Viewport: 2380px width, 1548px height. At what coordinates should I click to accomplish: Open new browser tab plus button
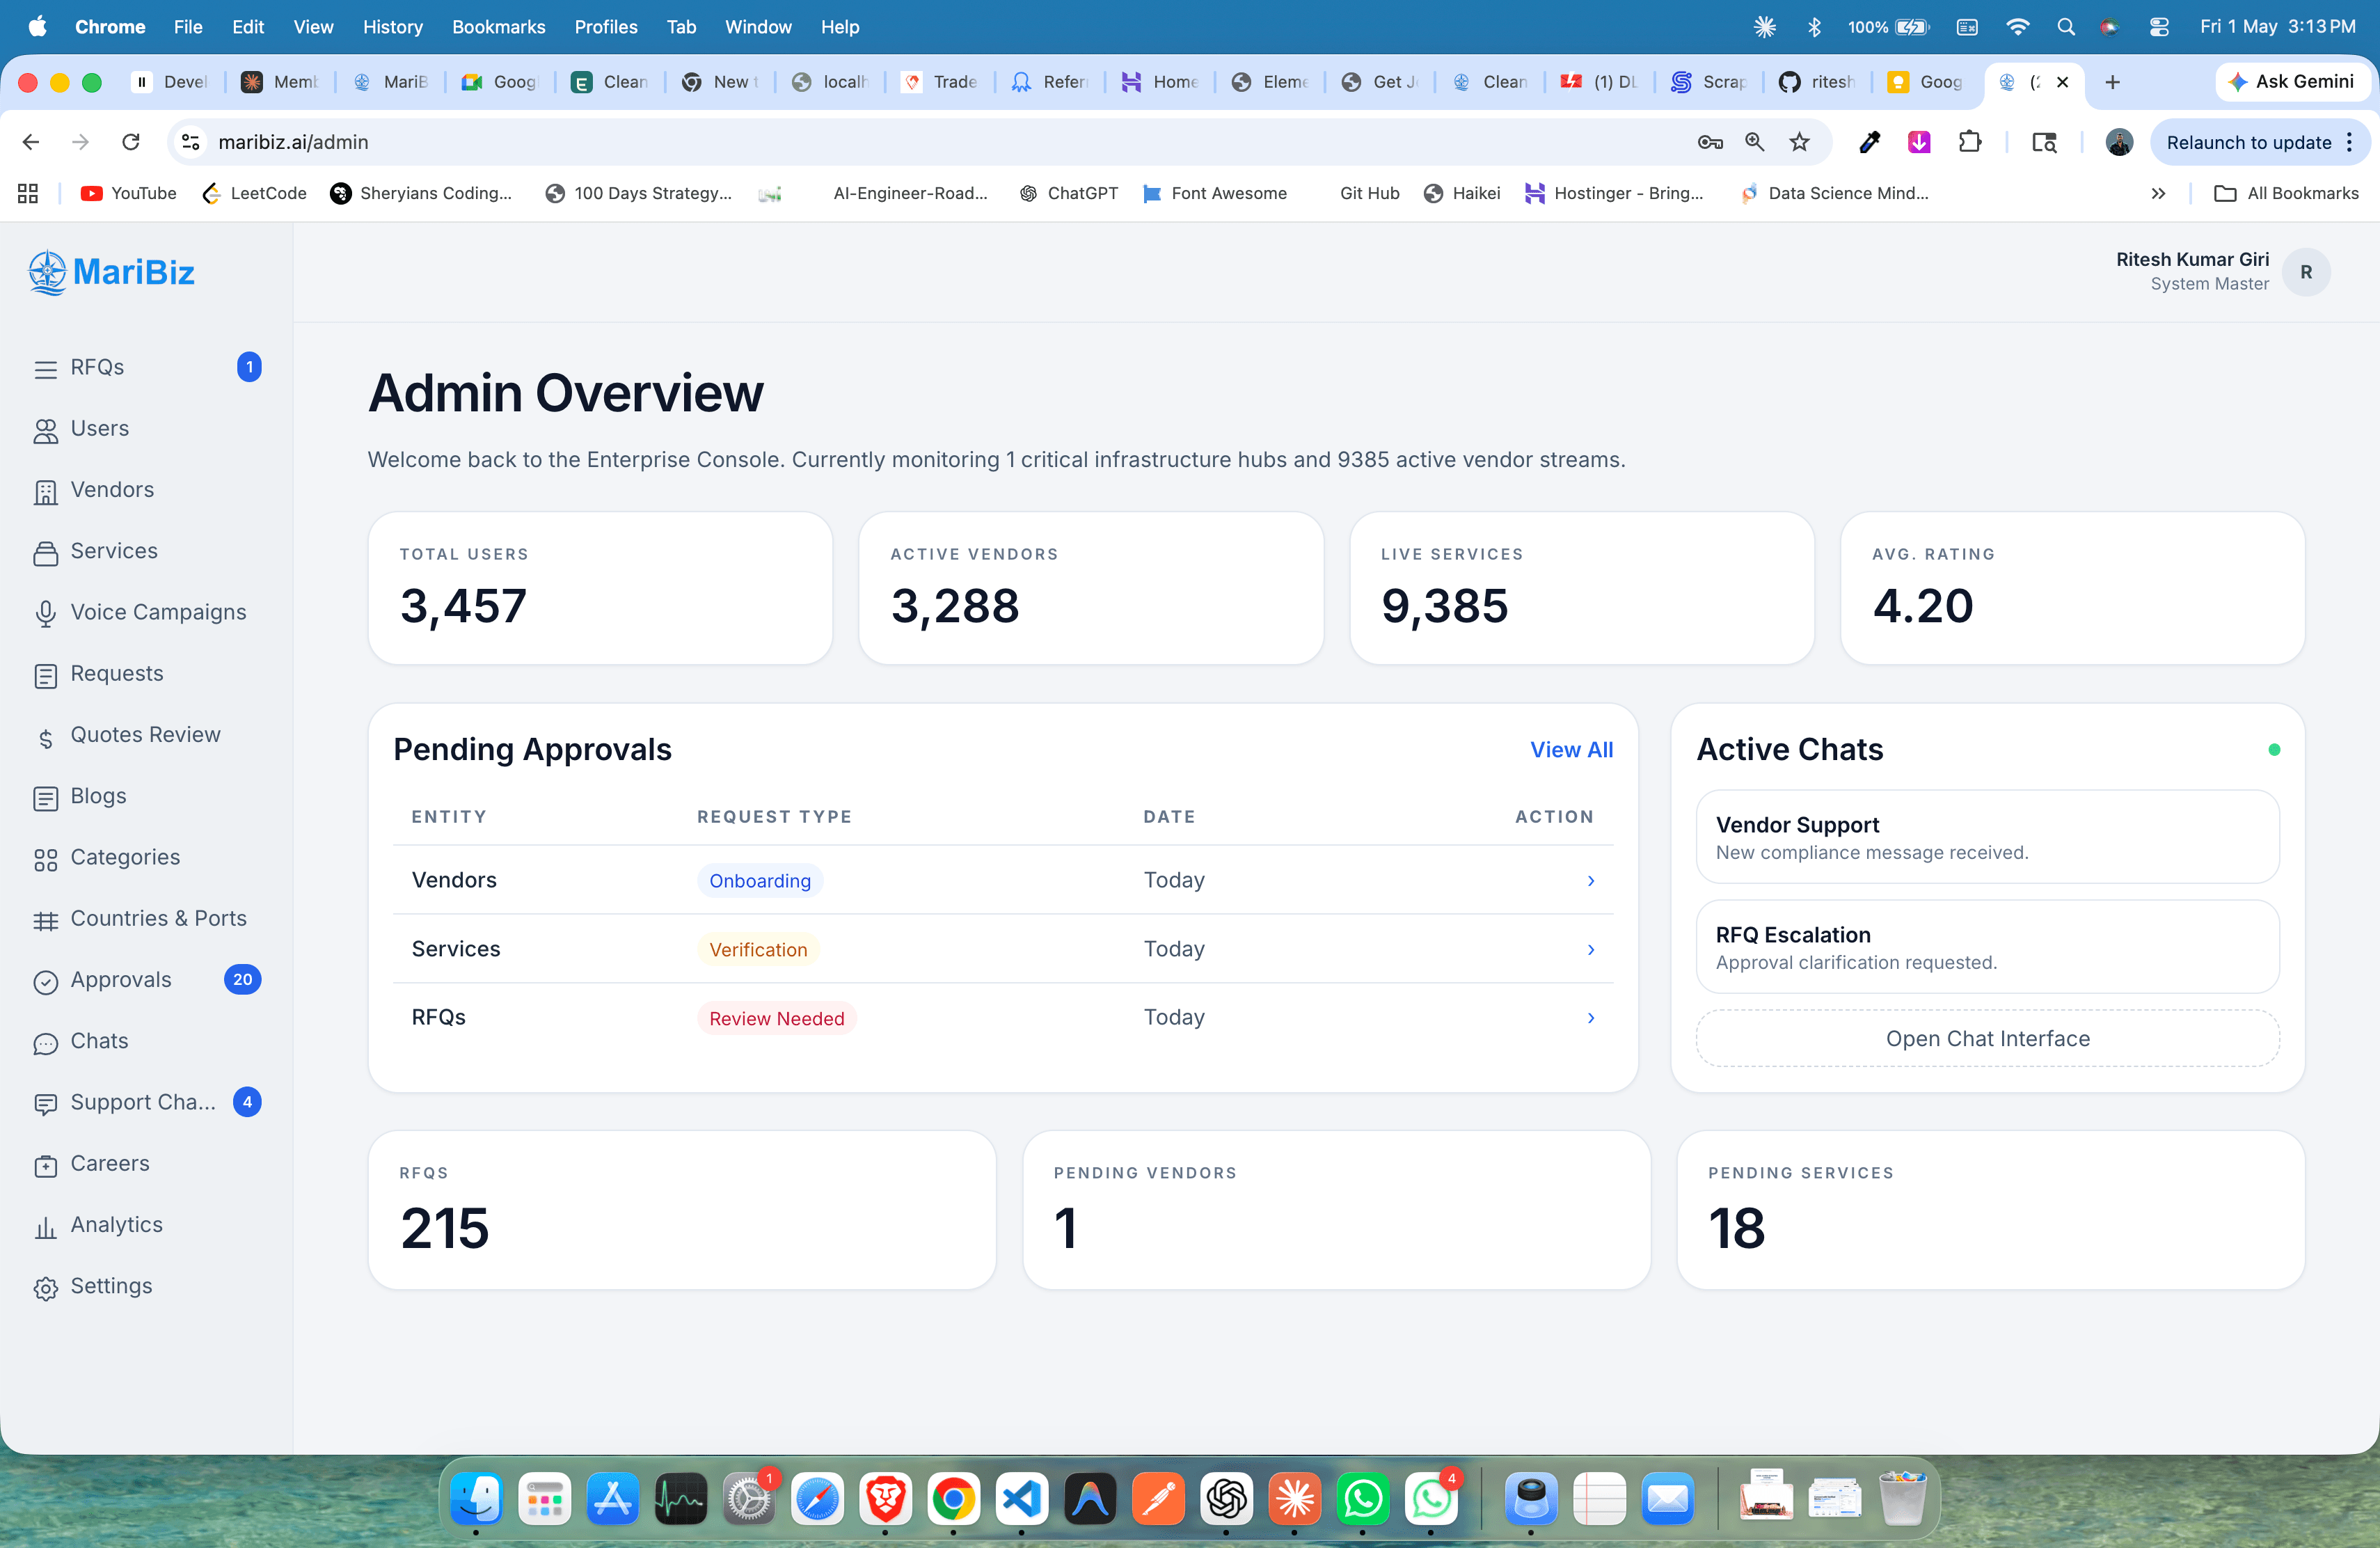coord(2112,82)
